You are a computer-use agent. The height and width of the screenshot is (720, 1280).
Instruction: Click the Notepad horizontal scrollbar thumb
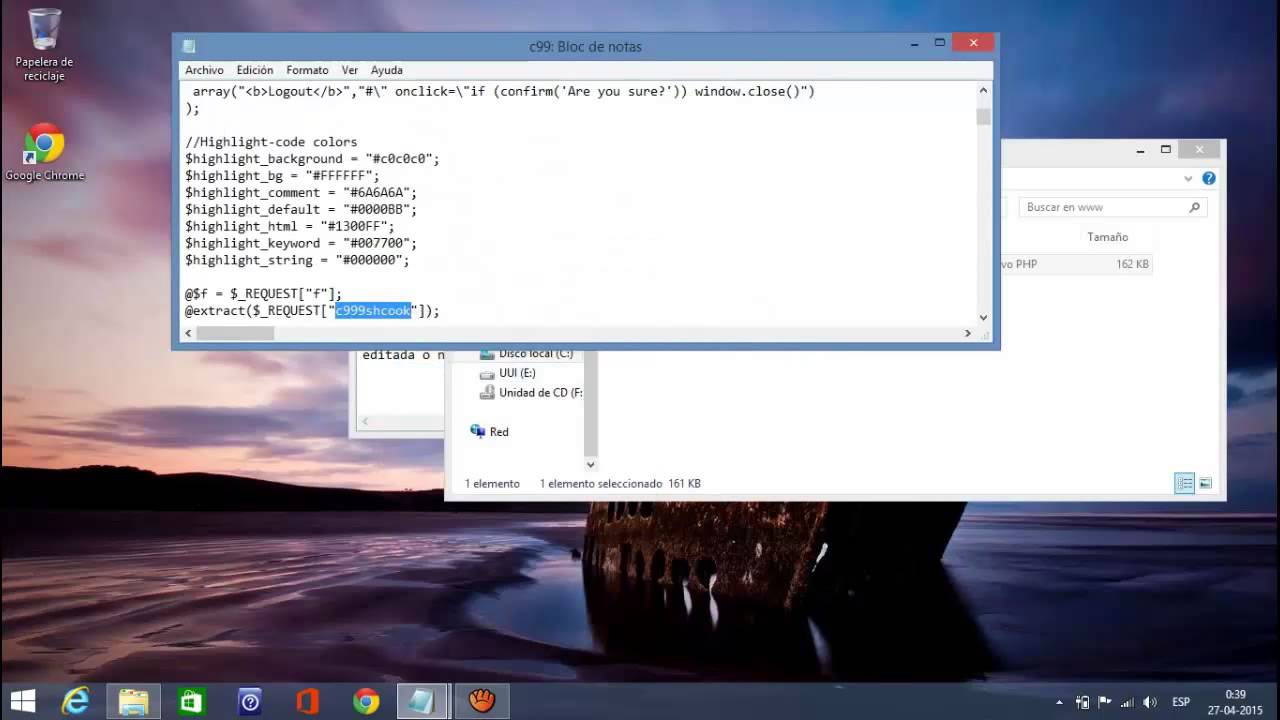[235, 333]
